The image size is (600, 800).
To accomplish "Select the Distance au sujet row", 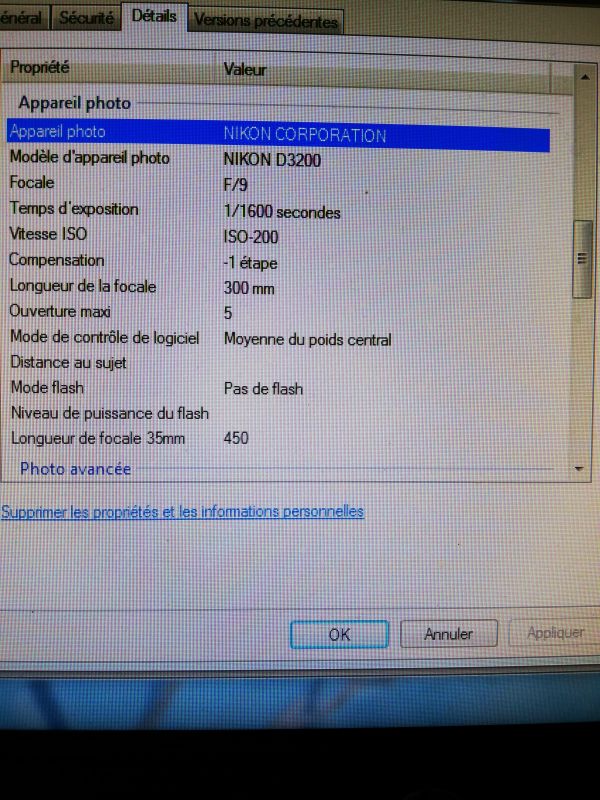I will click(x=278, y=363).
